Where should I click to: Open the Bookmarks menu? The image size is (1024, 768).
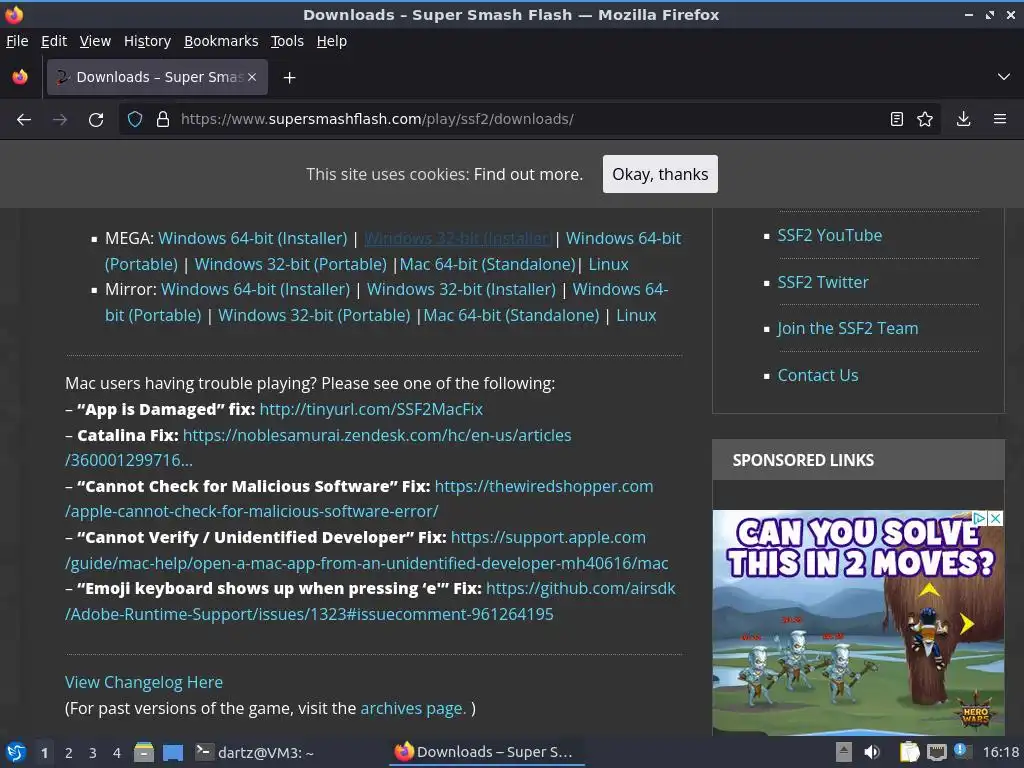pyautogui.click(x=221, y=41)
